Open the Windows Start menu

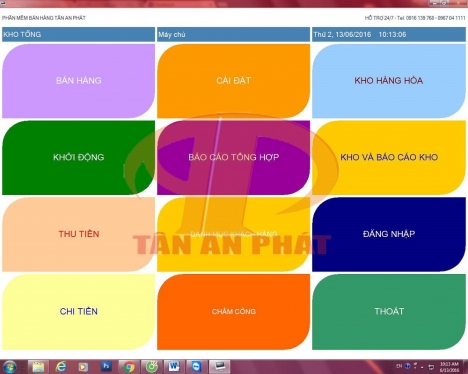(9, 367)
